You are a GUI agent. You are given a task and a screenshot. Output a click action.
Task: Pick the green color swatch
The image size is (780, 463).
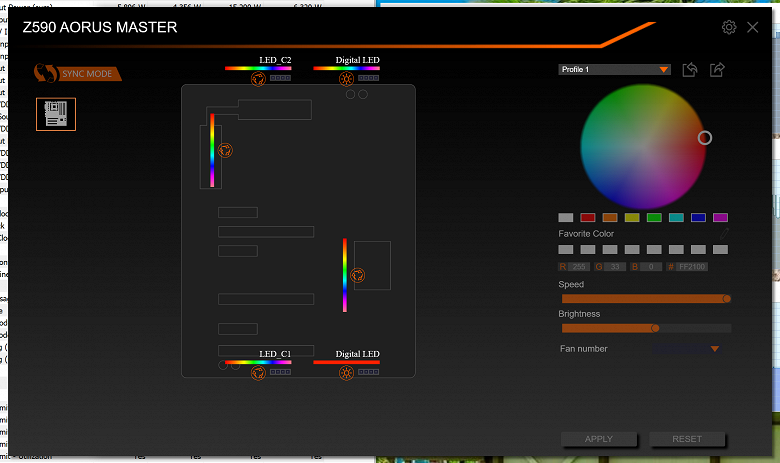pyautogui.click(x=654, y=217)
